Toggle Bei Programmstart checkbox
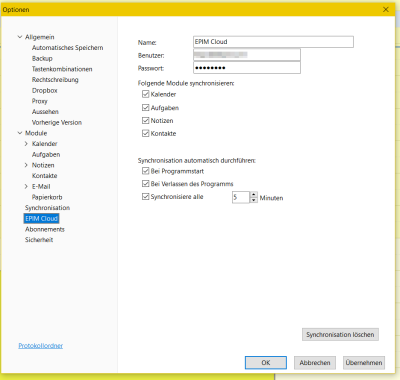Viewport: 400px width, 380px height. [x=145, y=171]
